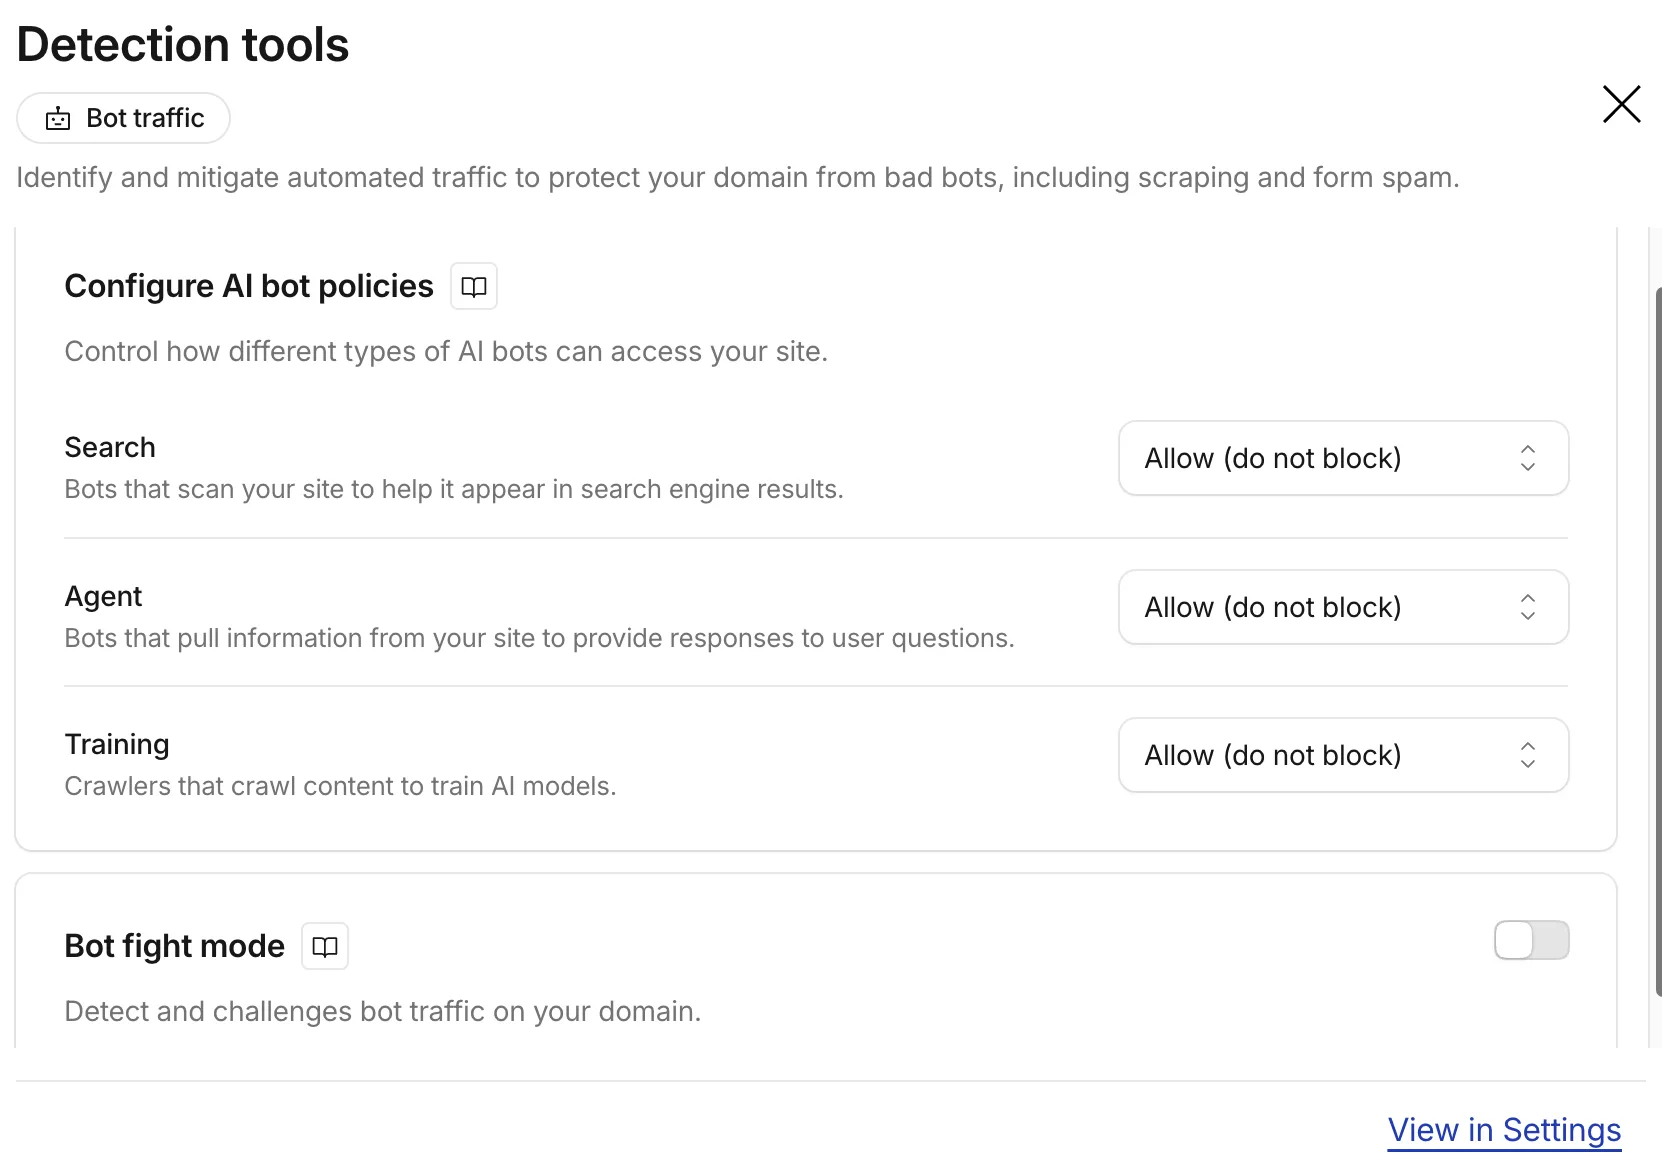1662x1164 pixels.
Task: Click the Configure AI bot policies heading
Action: coord(249,286)
